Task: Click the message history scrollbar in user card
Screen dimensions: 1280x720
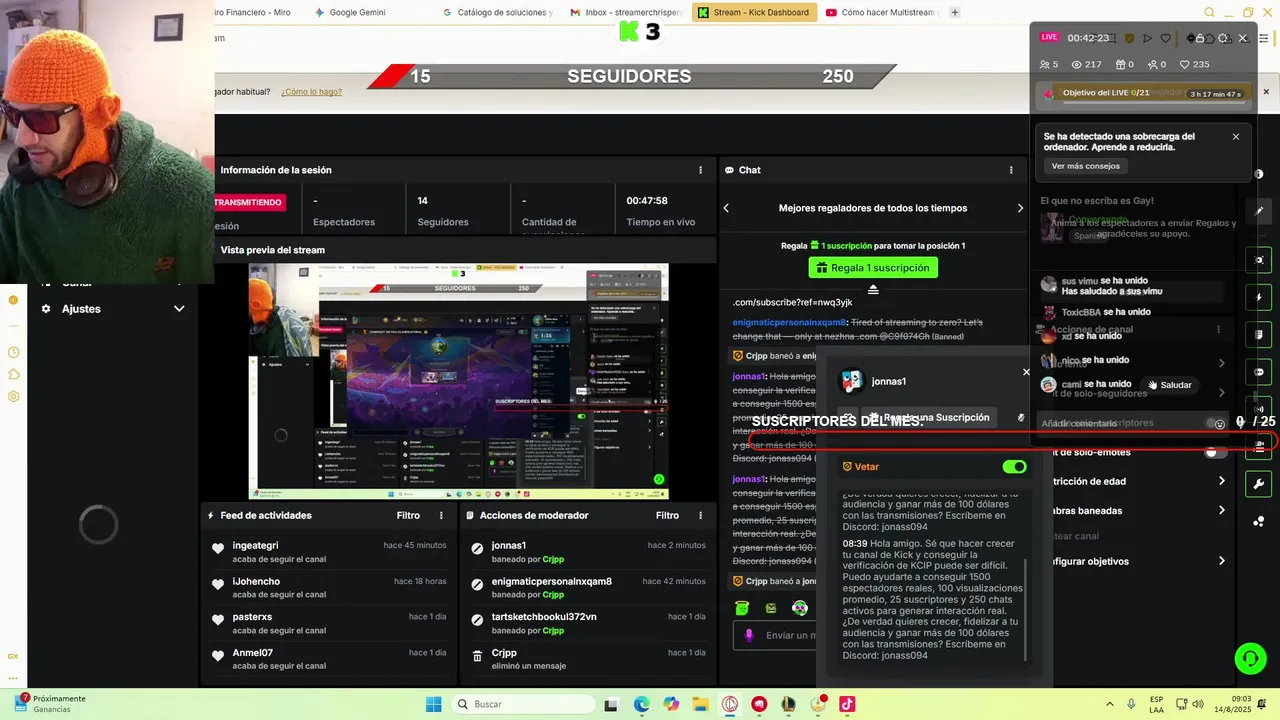Action: (x=1025, y=610)
